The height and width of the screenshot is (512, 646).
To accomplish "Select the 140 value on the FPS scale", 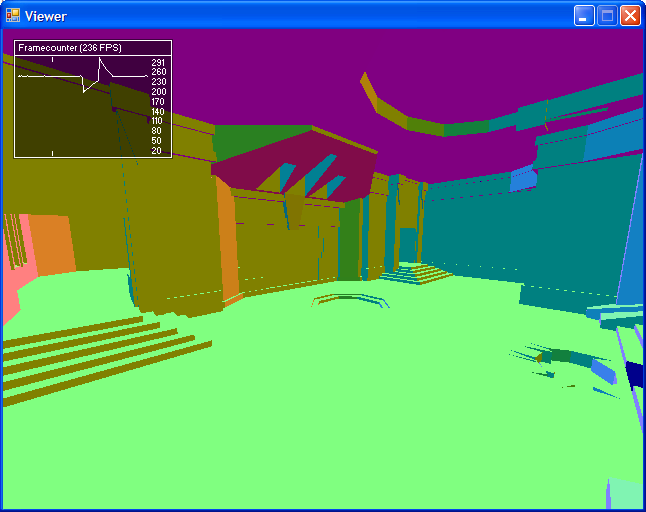I will tap(158, 112).
